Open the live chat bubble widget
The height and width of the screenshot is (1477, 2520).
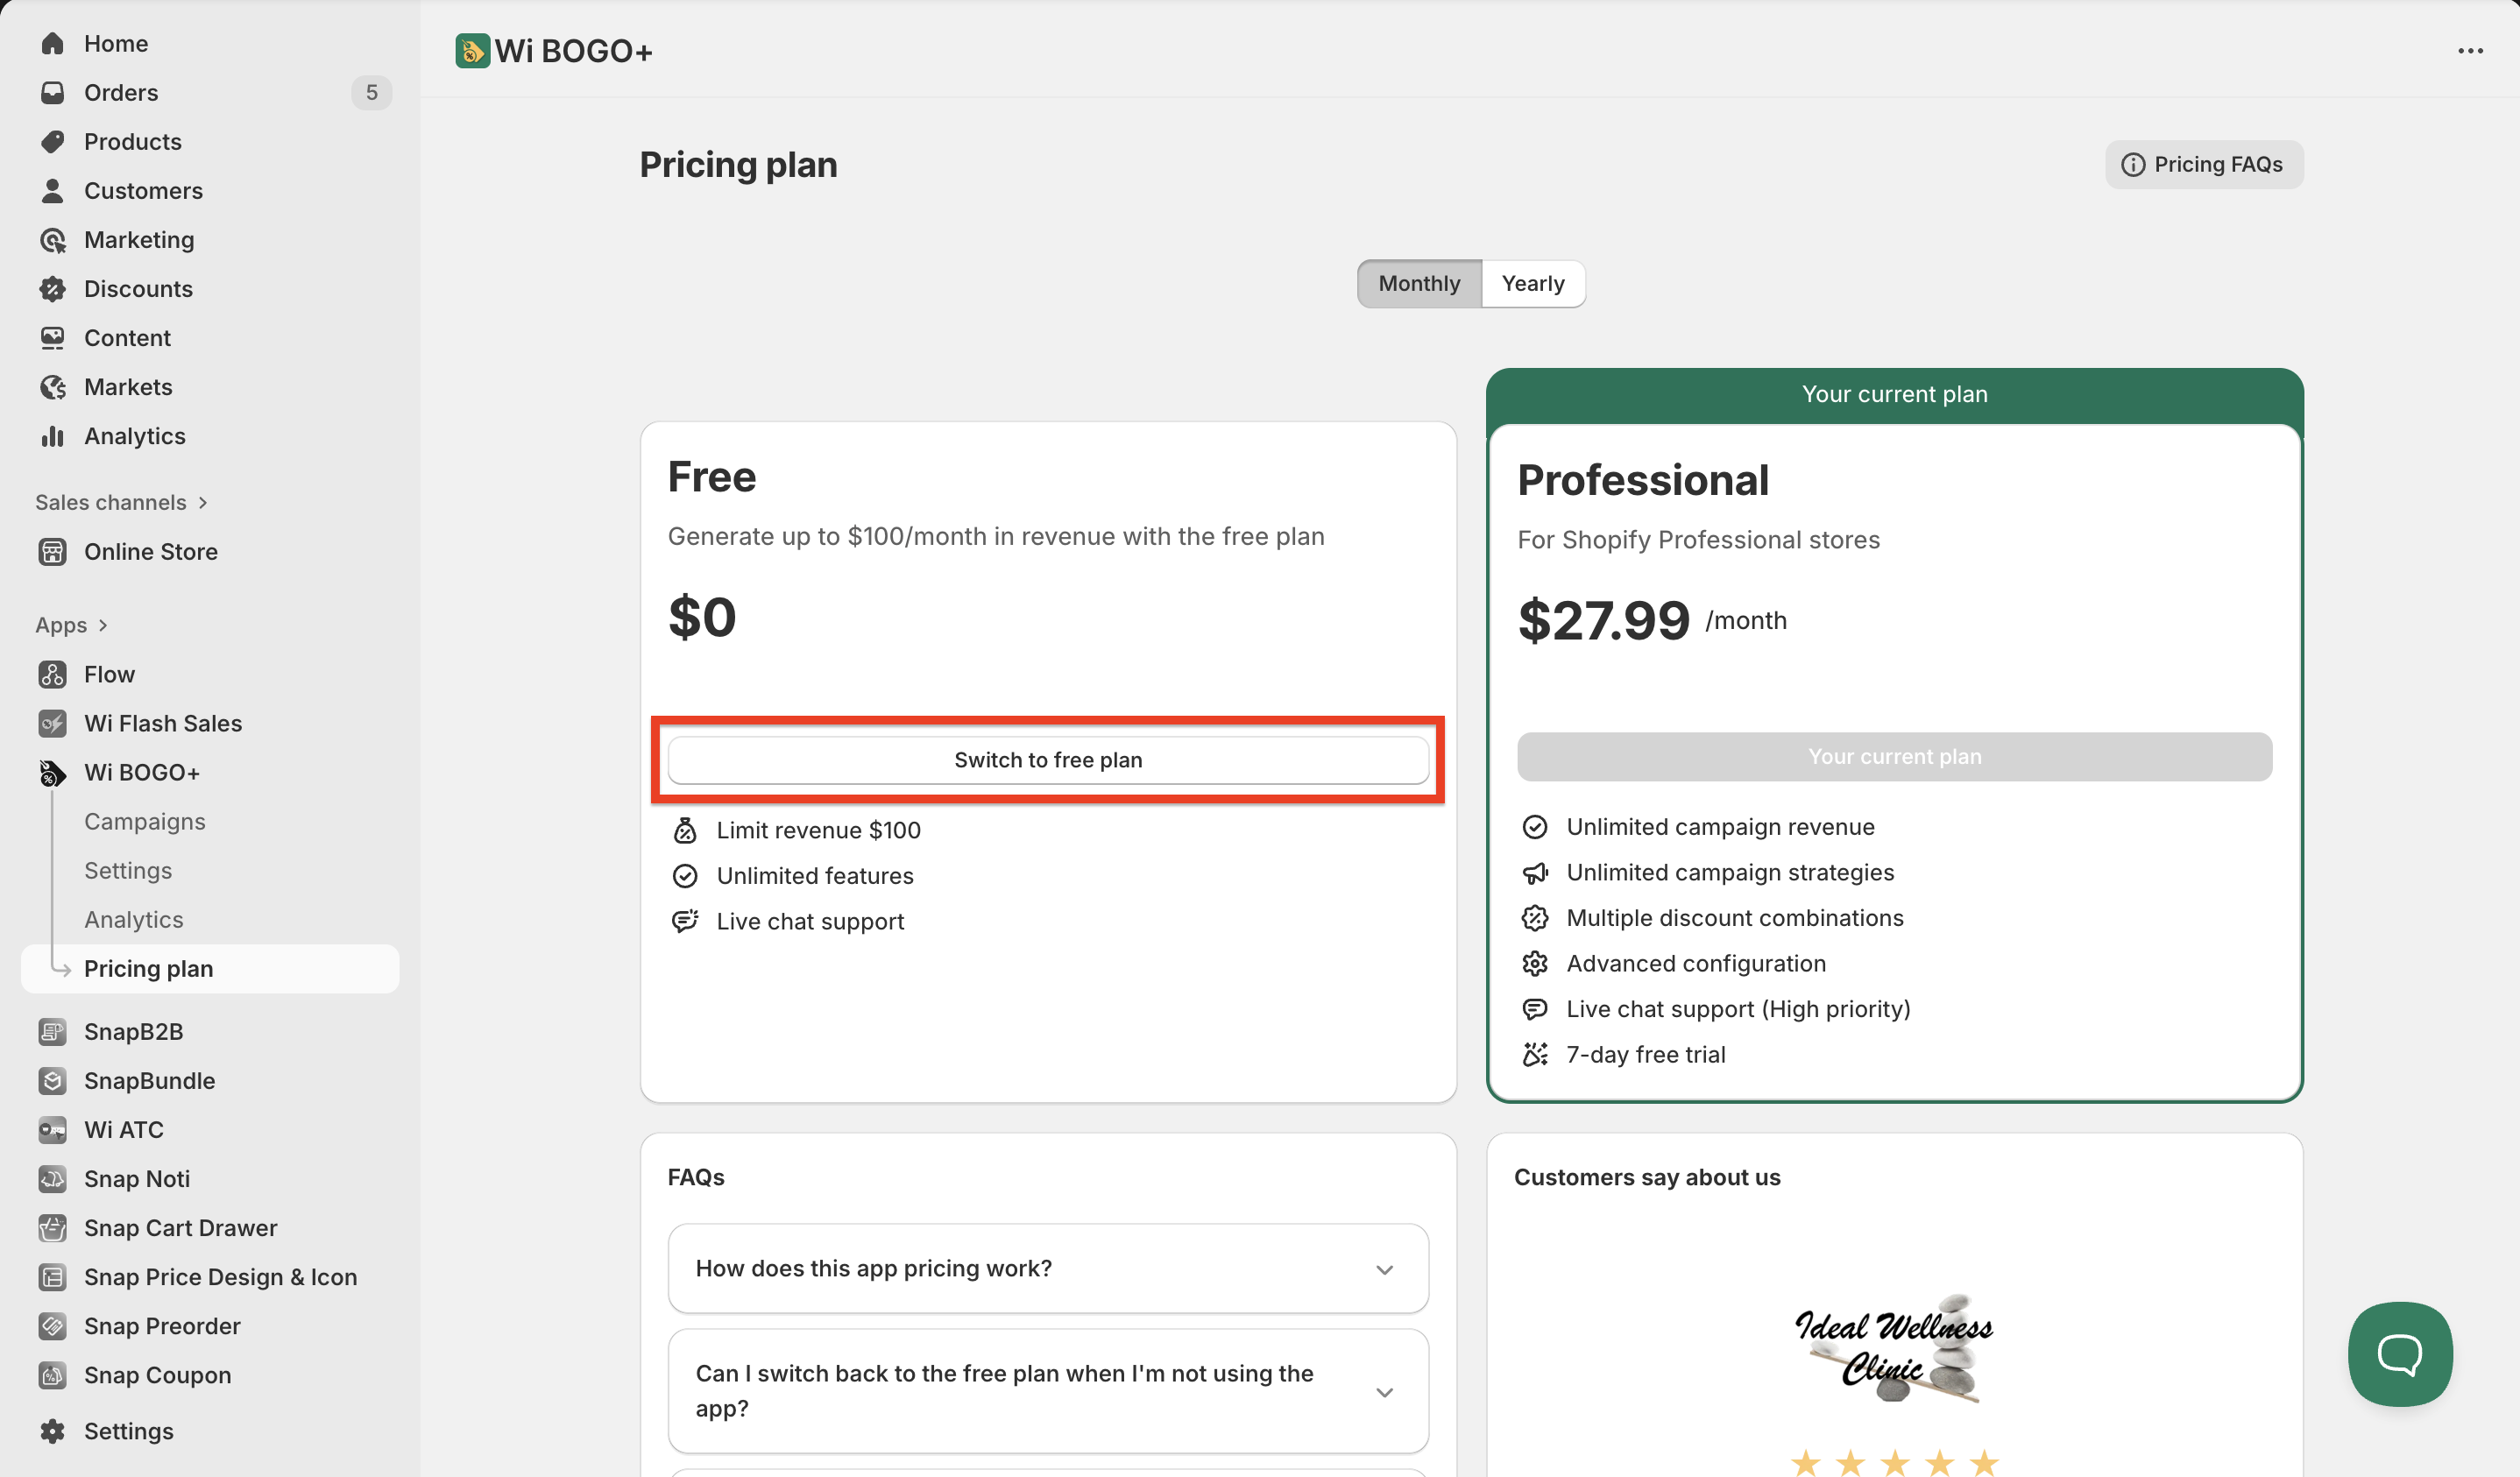[x=2399, y=1354]
